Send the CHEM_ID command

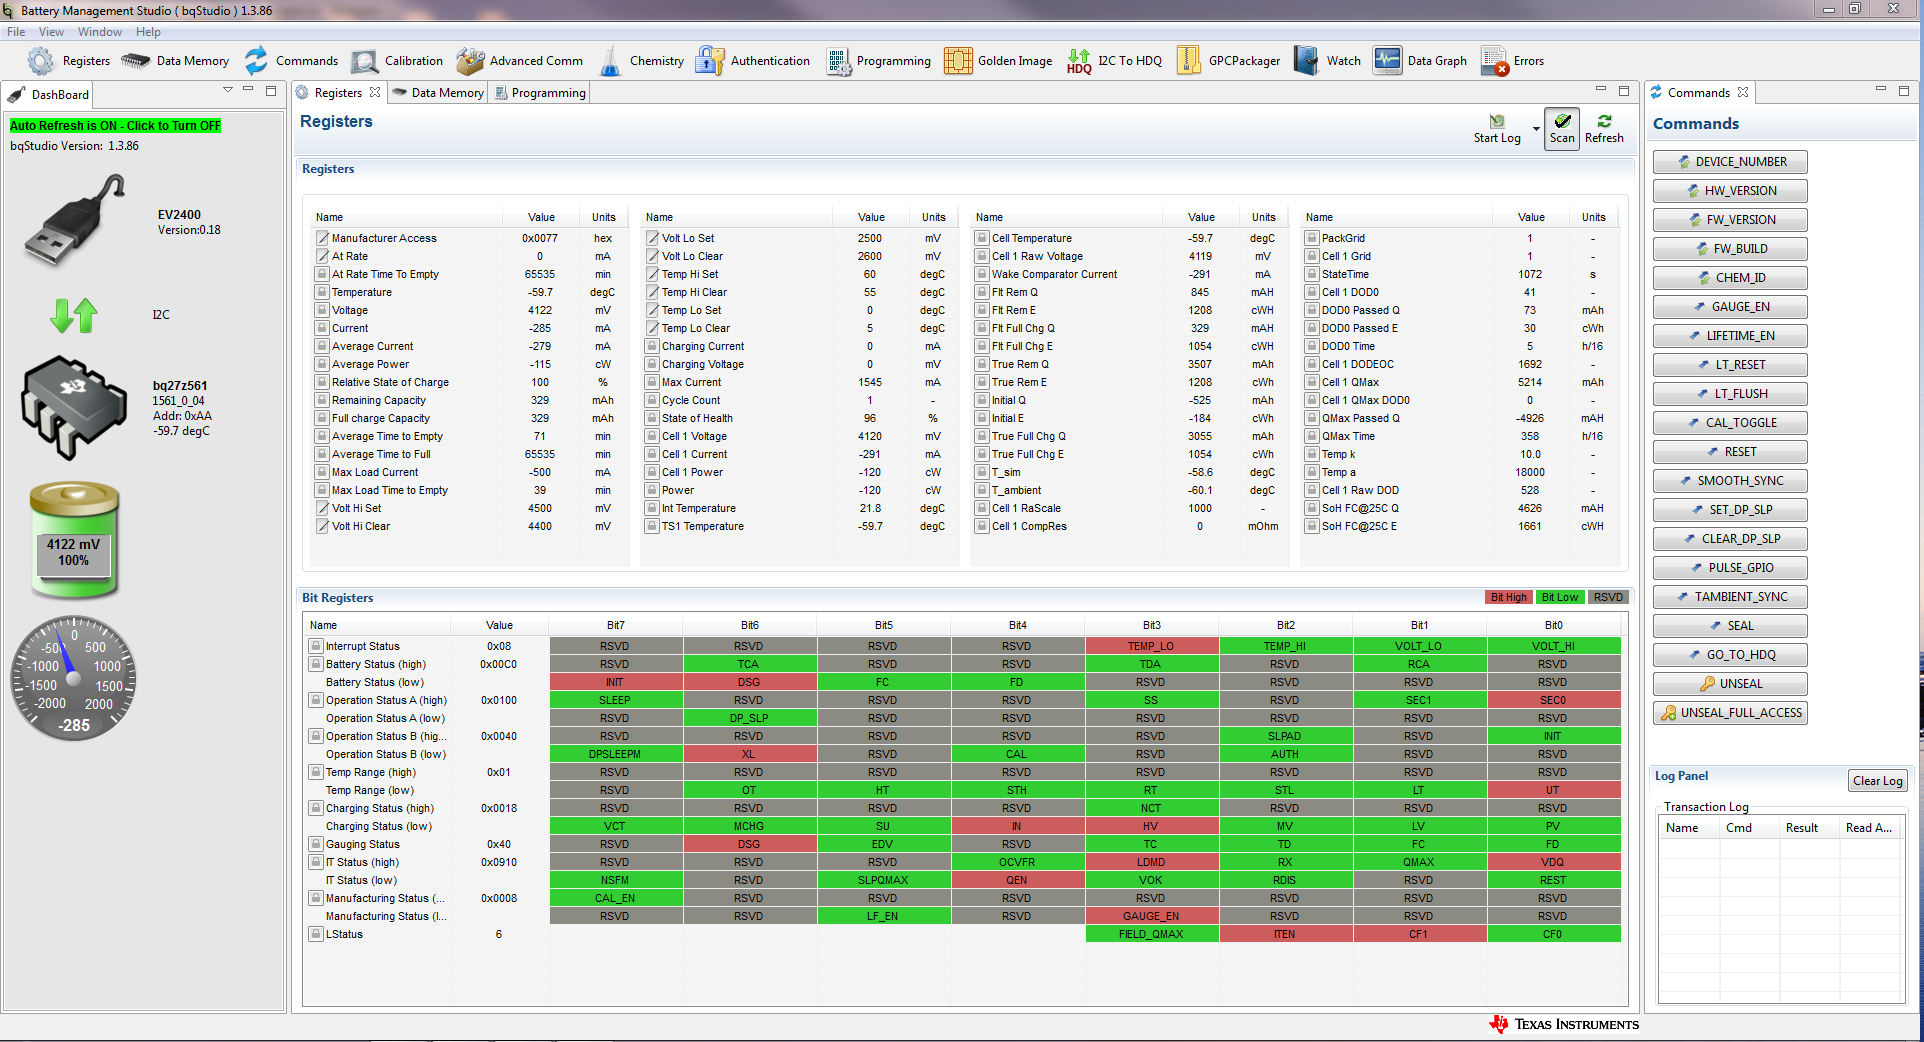click(1730, 278)
